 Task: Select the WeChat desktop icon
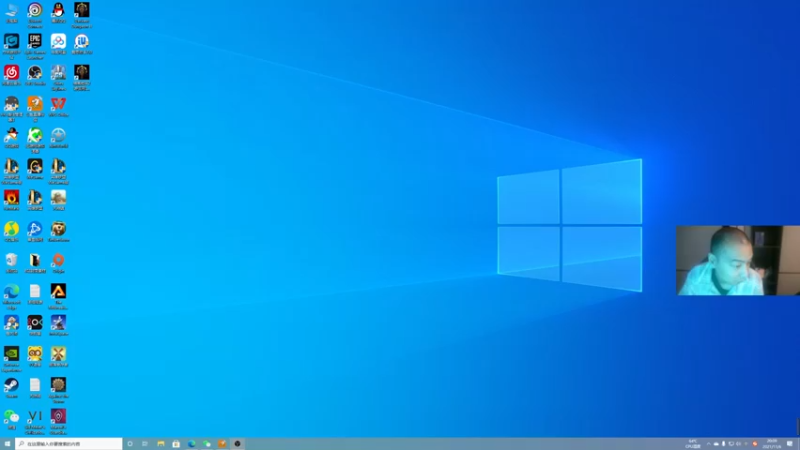(12, 419)
